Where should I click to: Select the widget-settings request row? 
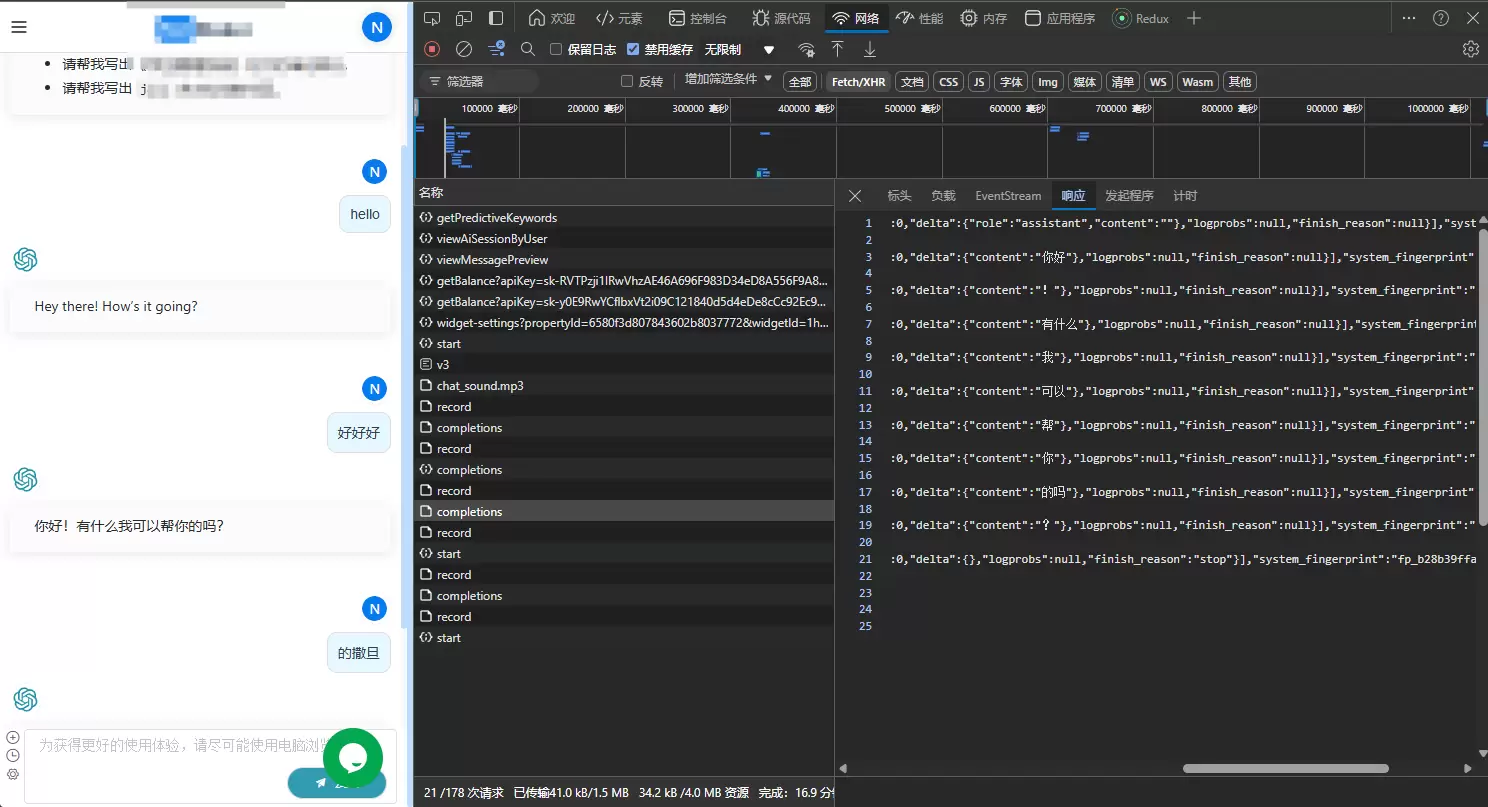tap(624, 323)
